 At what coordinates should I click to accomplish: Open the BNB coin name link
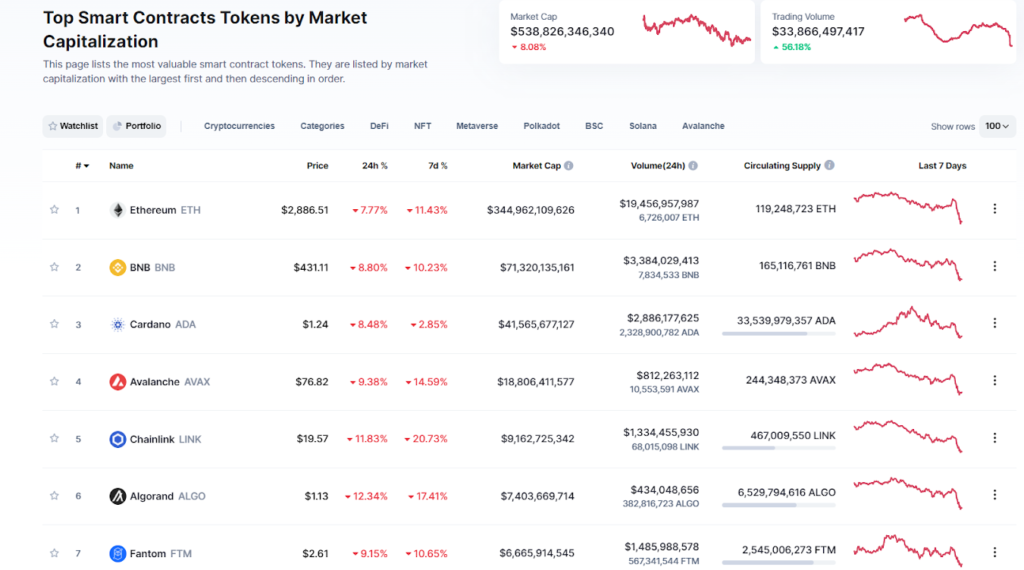coord(152,267)
